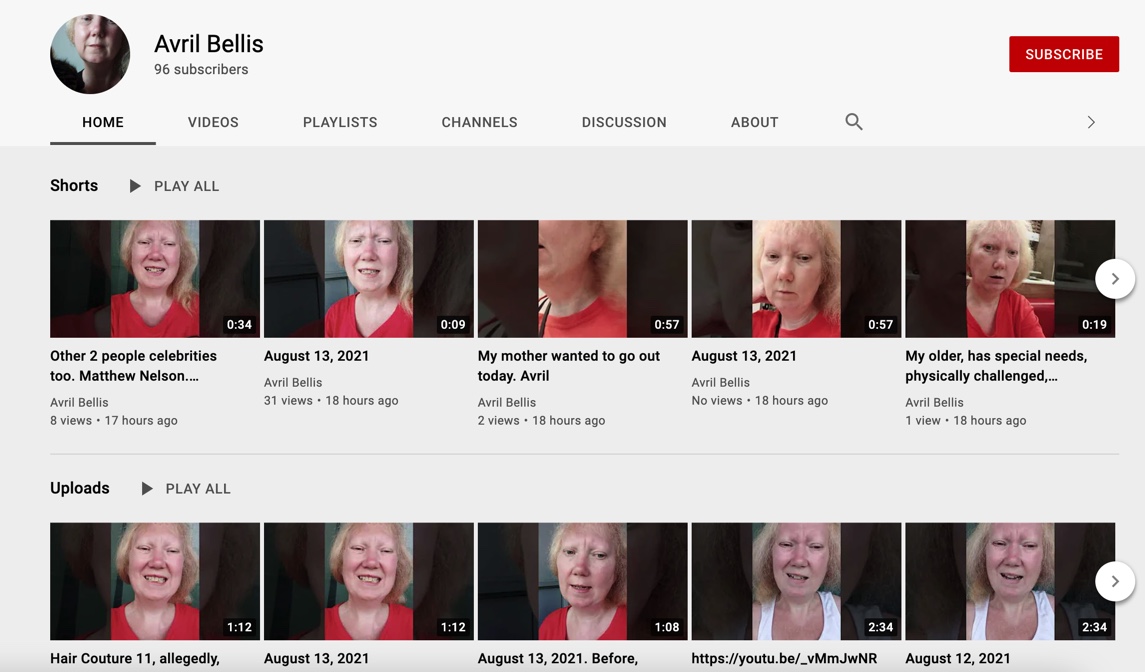Click the Shorts section heading
The height and width of the screenshot is (672, 1145).
pyautogui.click(x=74, y=186)
